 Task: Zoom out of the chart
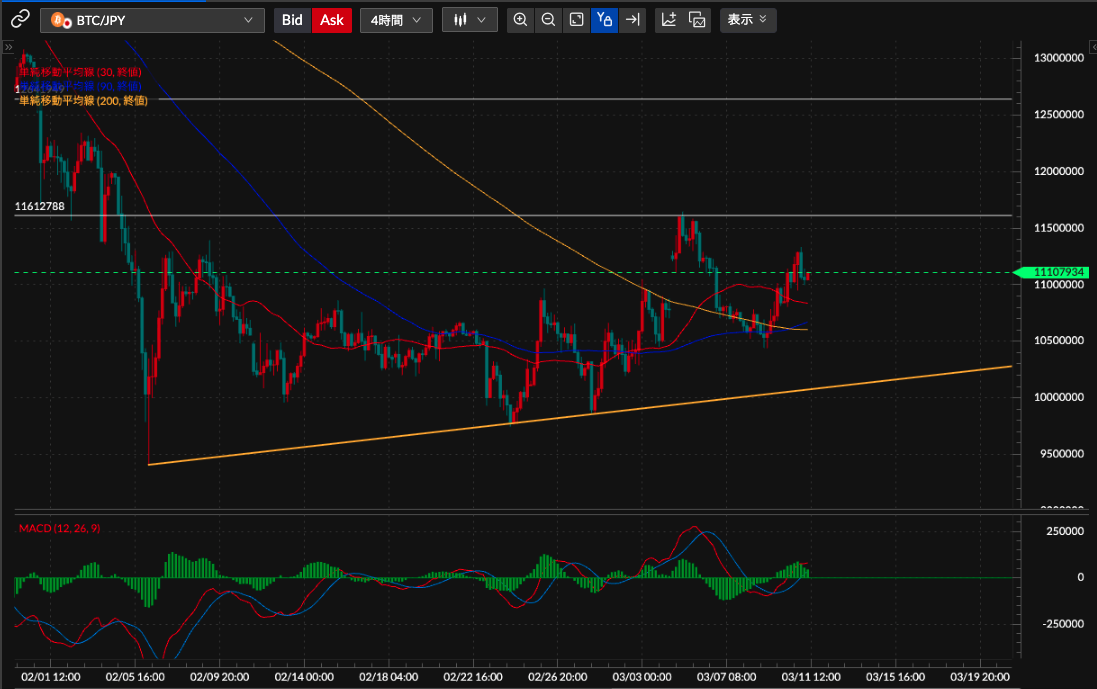(548, 20)
